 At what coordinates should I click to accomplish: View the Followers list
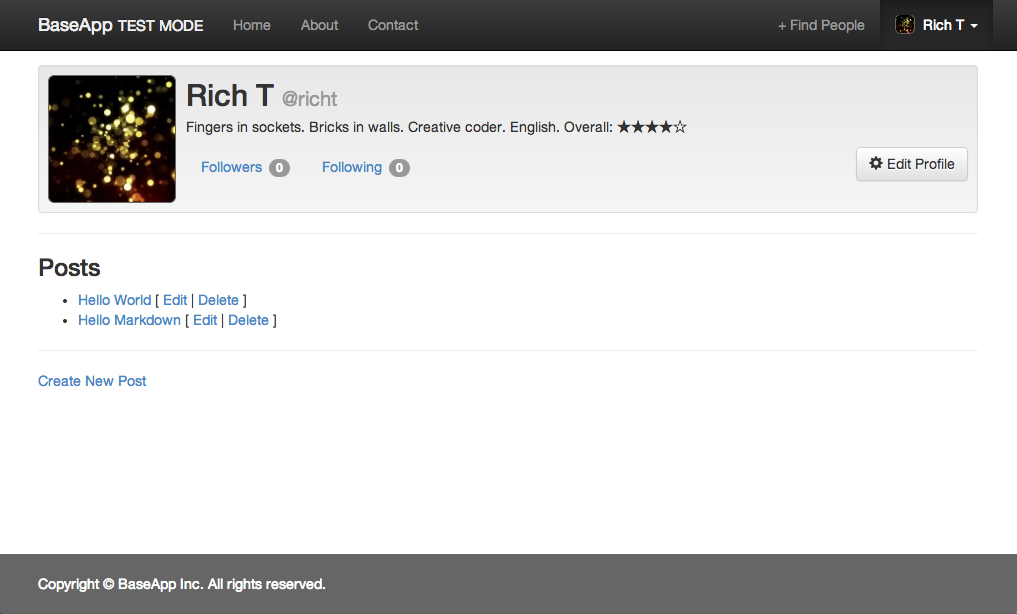(x=231, y=167)
